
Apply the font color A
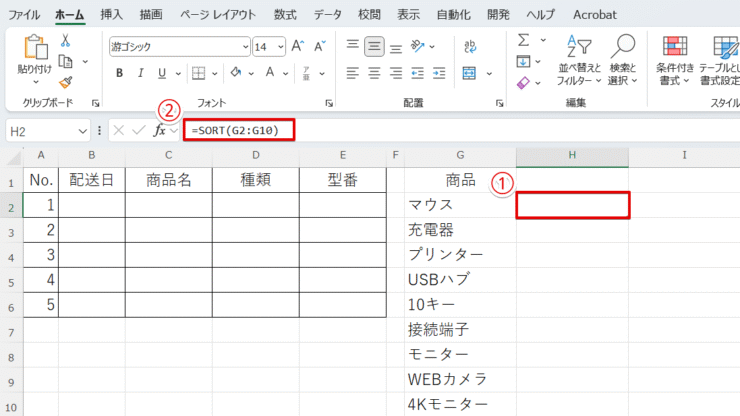pyautogui.click(x=269, y=73)
